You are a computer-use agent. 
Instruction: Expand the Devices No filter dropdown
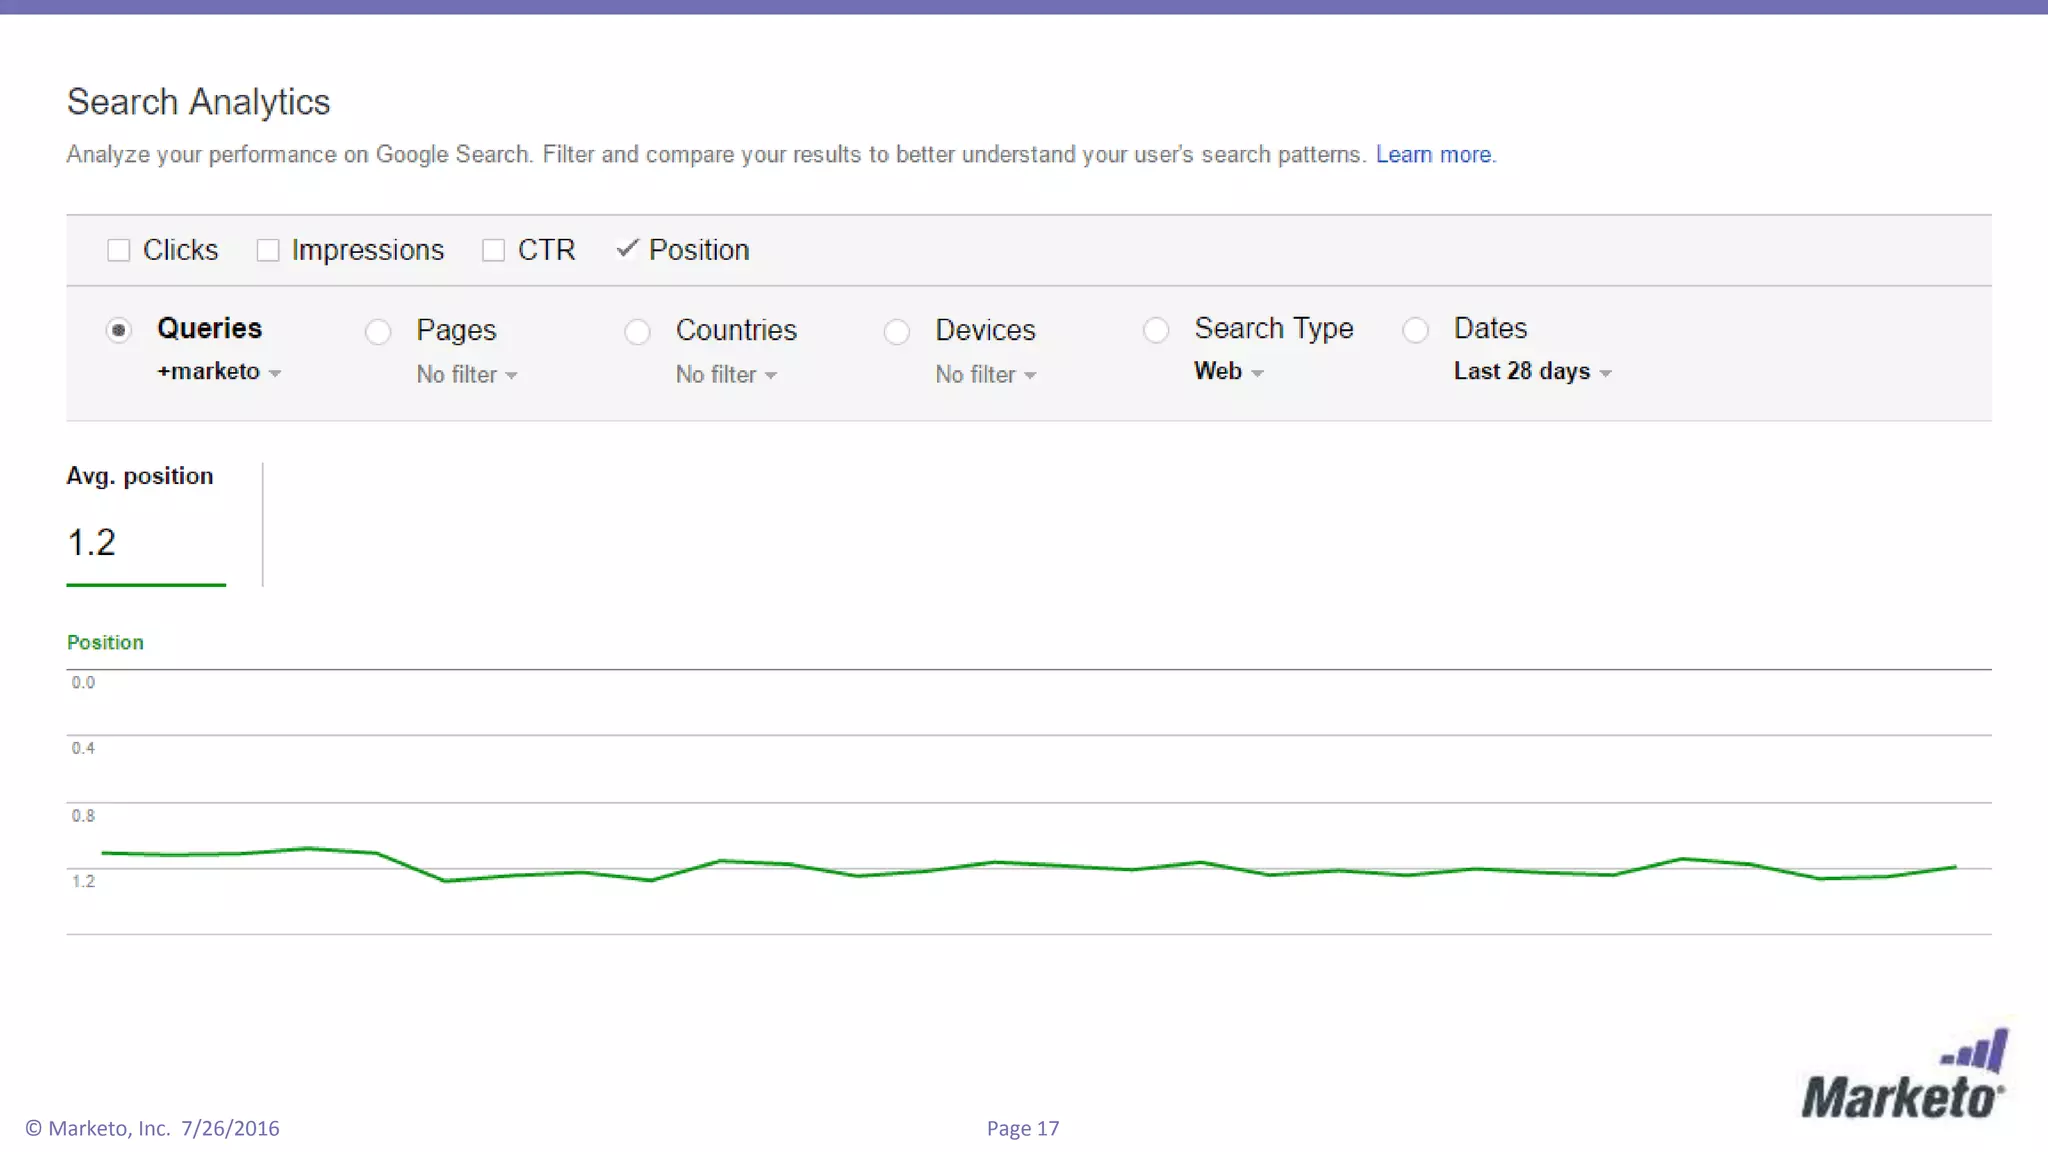pos(985,375)
